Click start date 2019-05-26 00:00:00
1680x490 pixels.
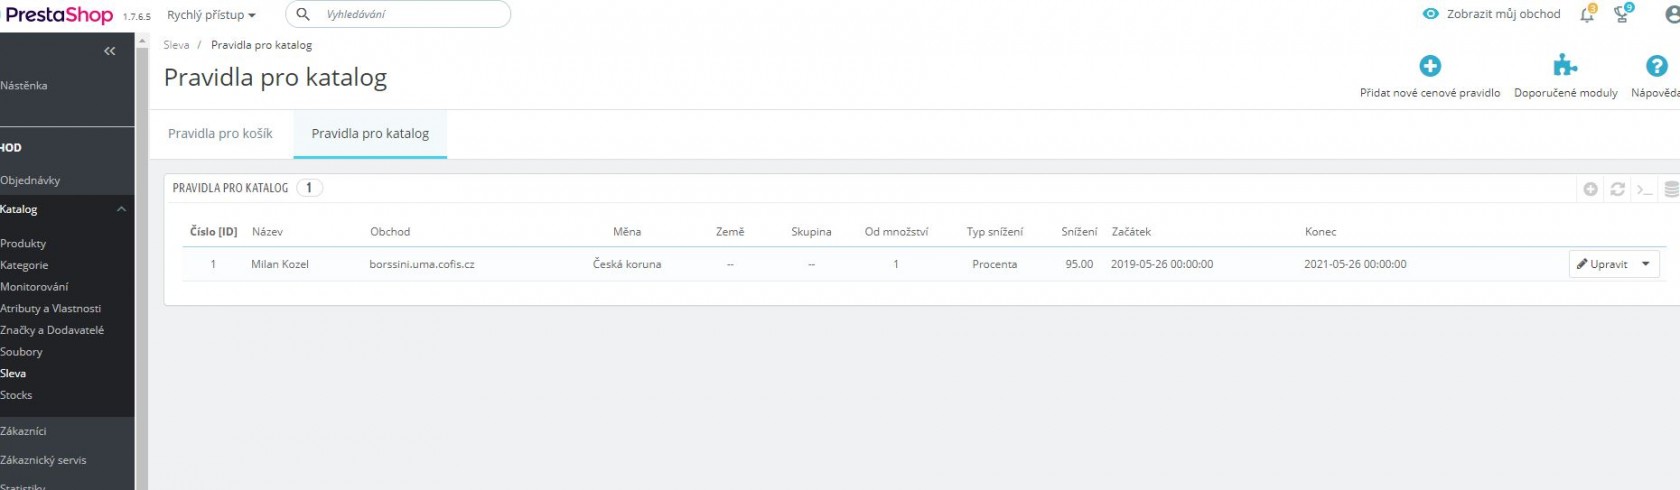coord(1162,265)
